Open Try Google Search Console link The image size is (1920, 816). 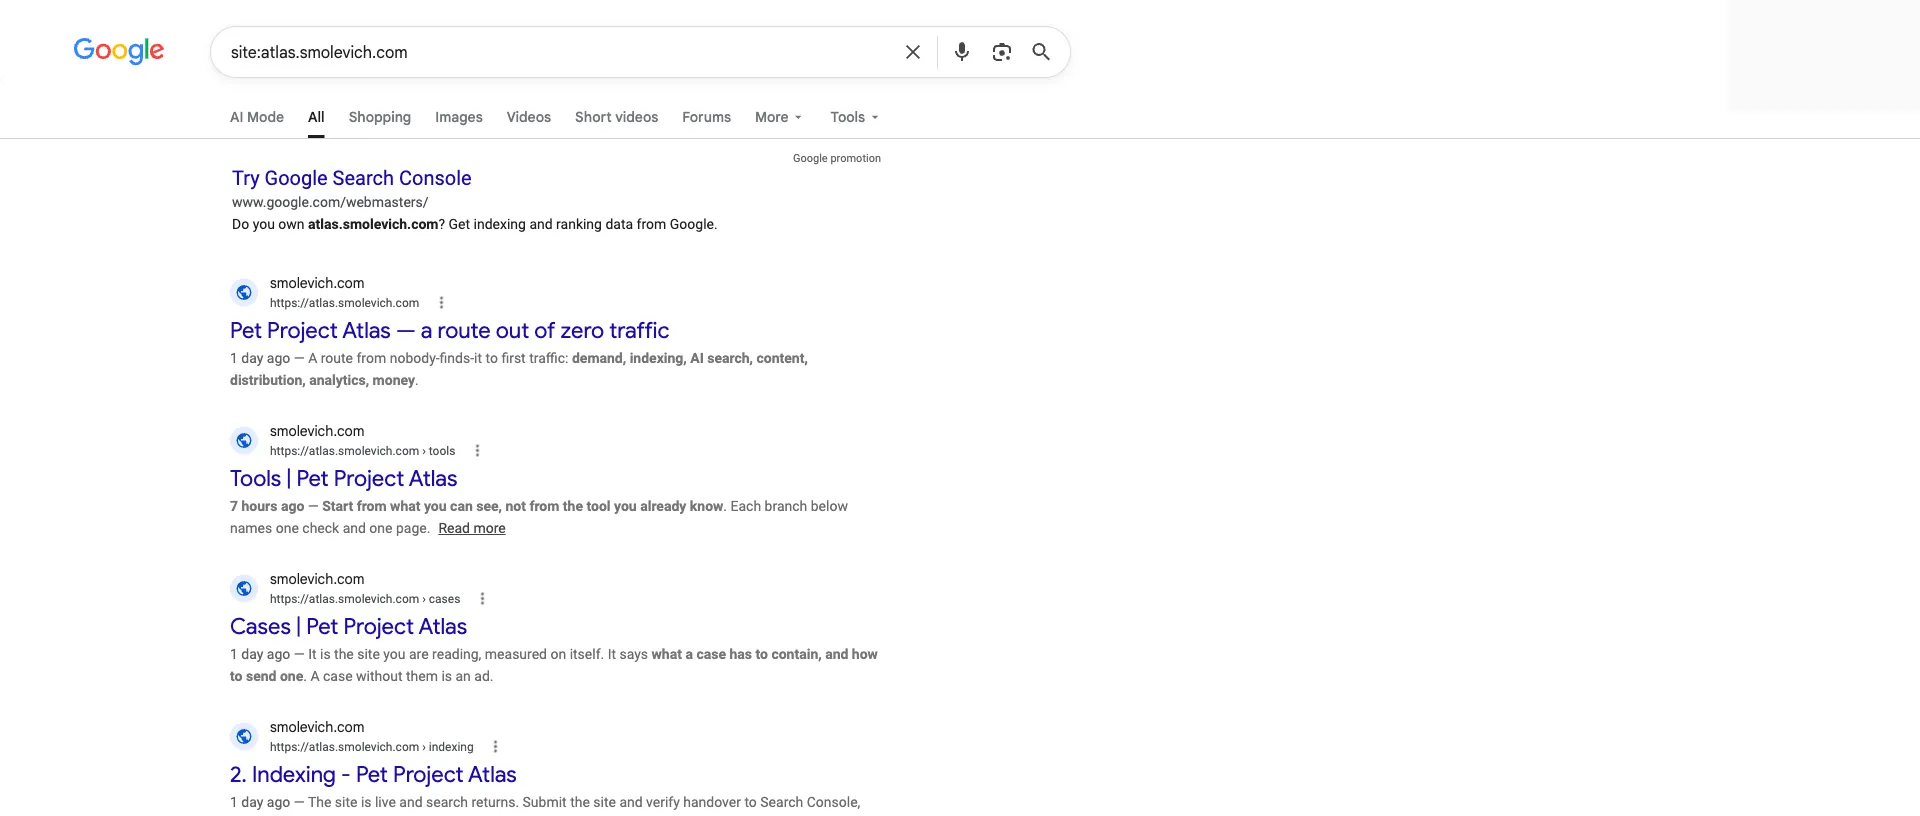352,178
